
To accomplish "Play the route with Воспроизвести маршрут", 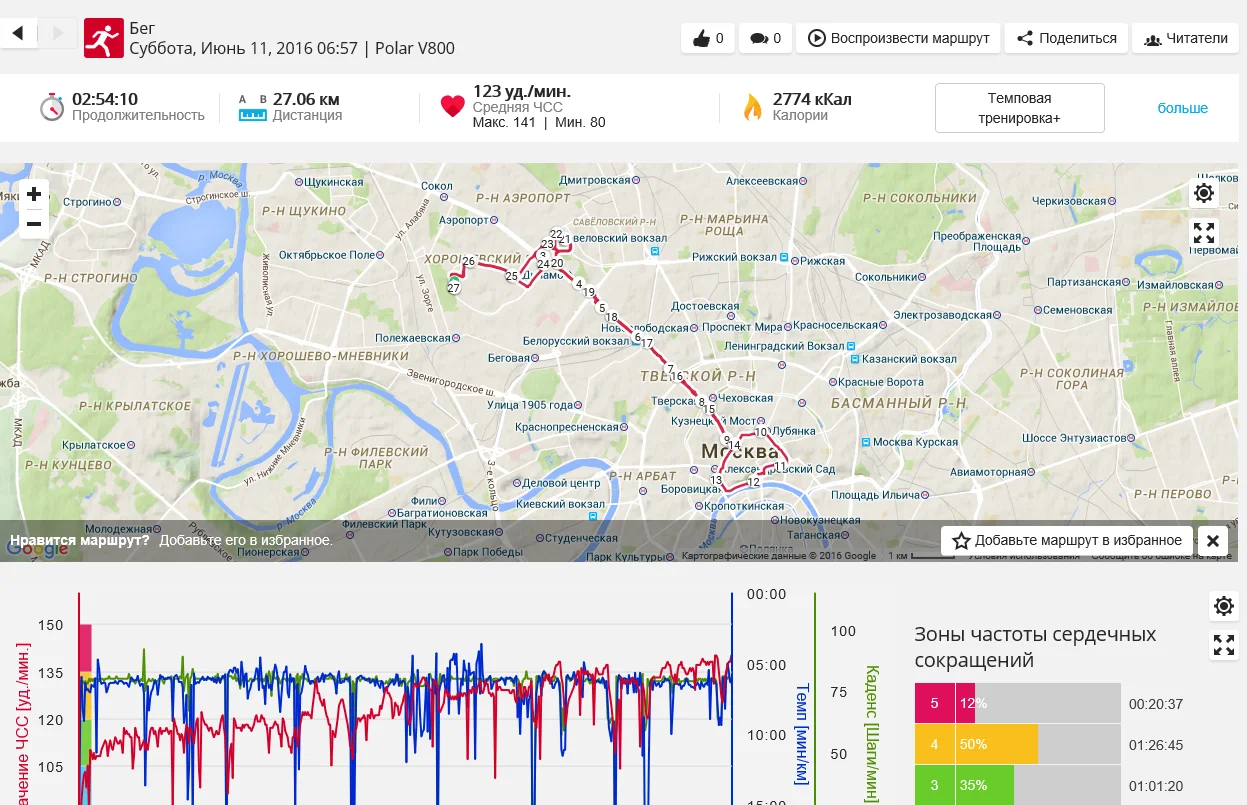I will (898, 39).
